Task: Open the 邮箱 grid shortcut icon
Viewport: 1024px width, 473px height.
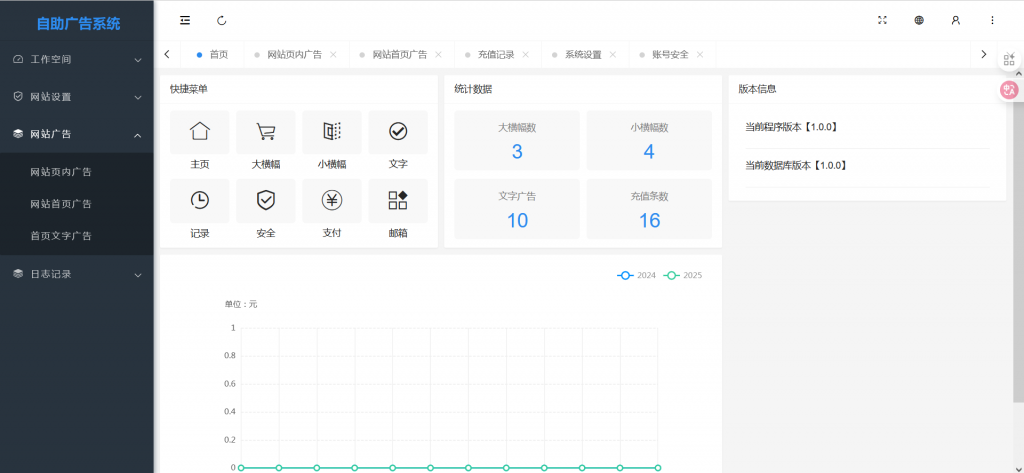Action: point(398,201)
